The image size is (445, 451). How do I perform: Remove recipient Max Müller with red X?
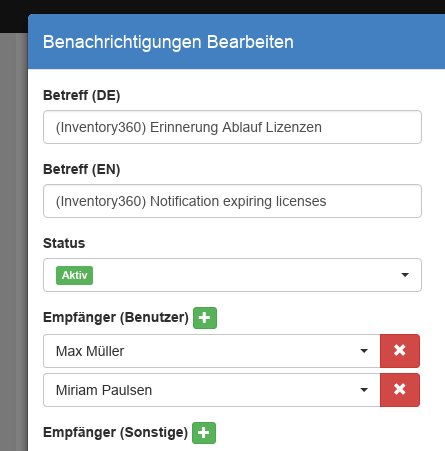tap(400, 351)
